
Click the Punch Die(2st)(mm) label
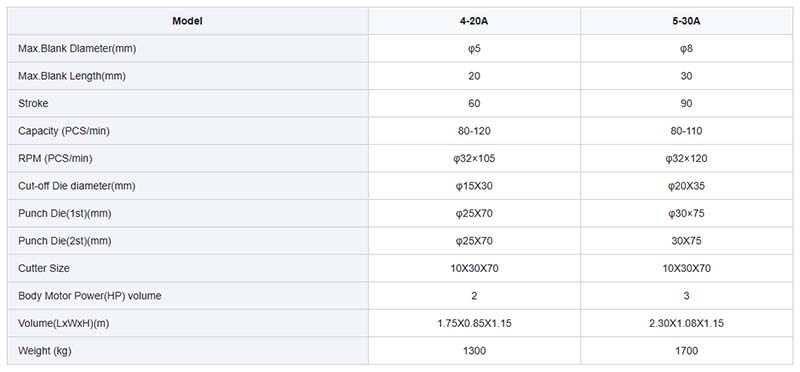coord(65,241)
